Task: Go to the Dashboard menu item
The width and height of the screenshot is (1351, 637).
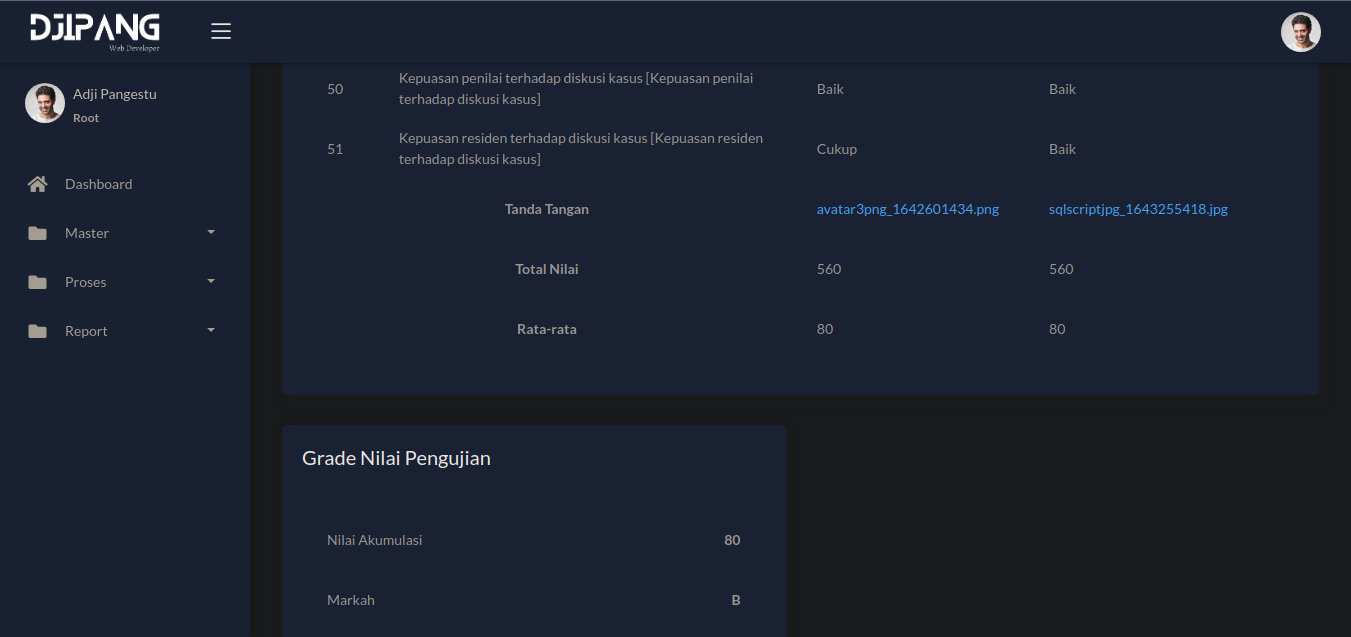Action: point(98,184)
